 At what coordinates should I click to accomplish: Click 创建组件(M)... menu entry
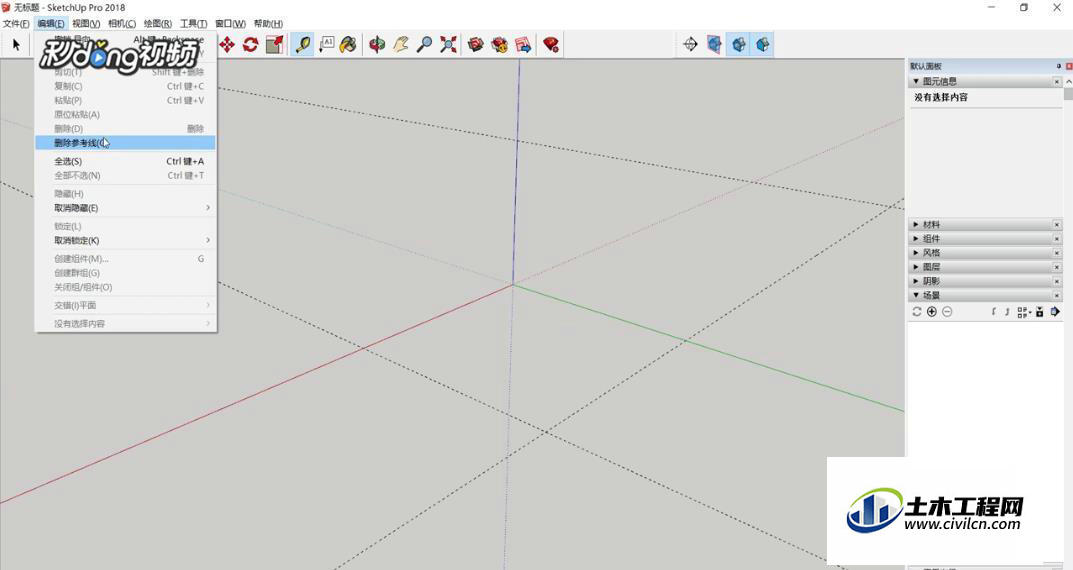click(125, 259)
